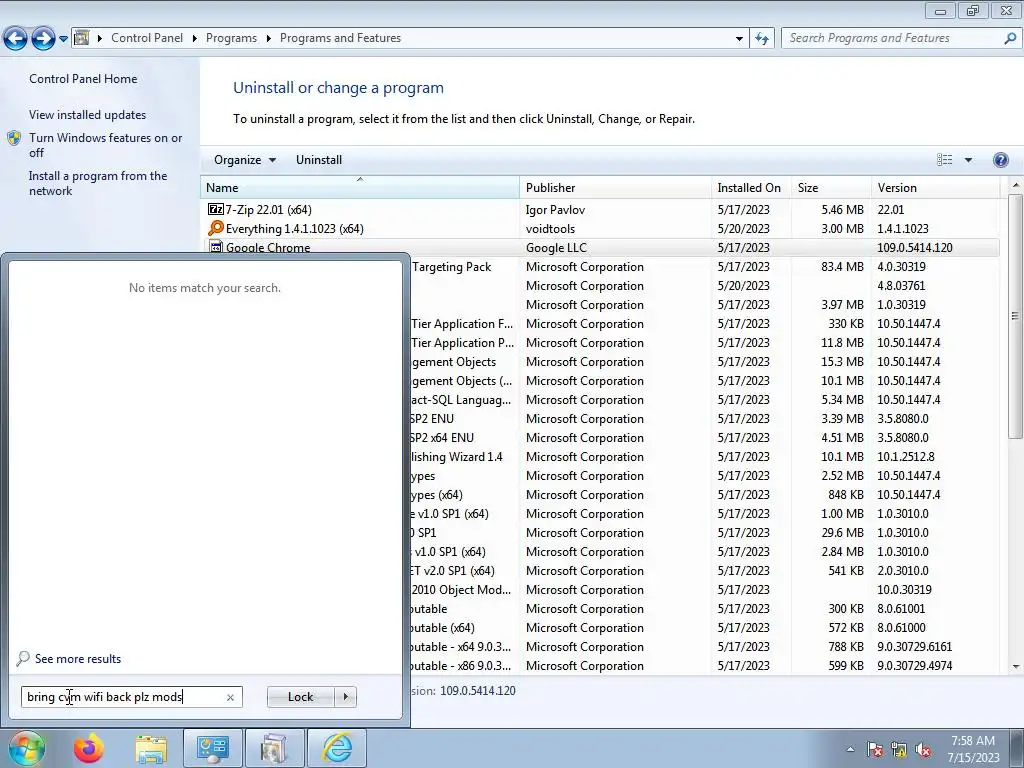
Task: Click the Back navigation arrow
Action: (16, 39)
